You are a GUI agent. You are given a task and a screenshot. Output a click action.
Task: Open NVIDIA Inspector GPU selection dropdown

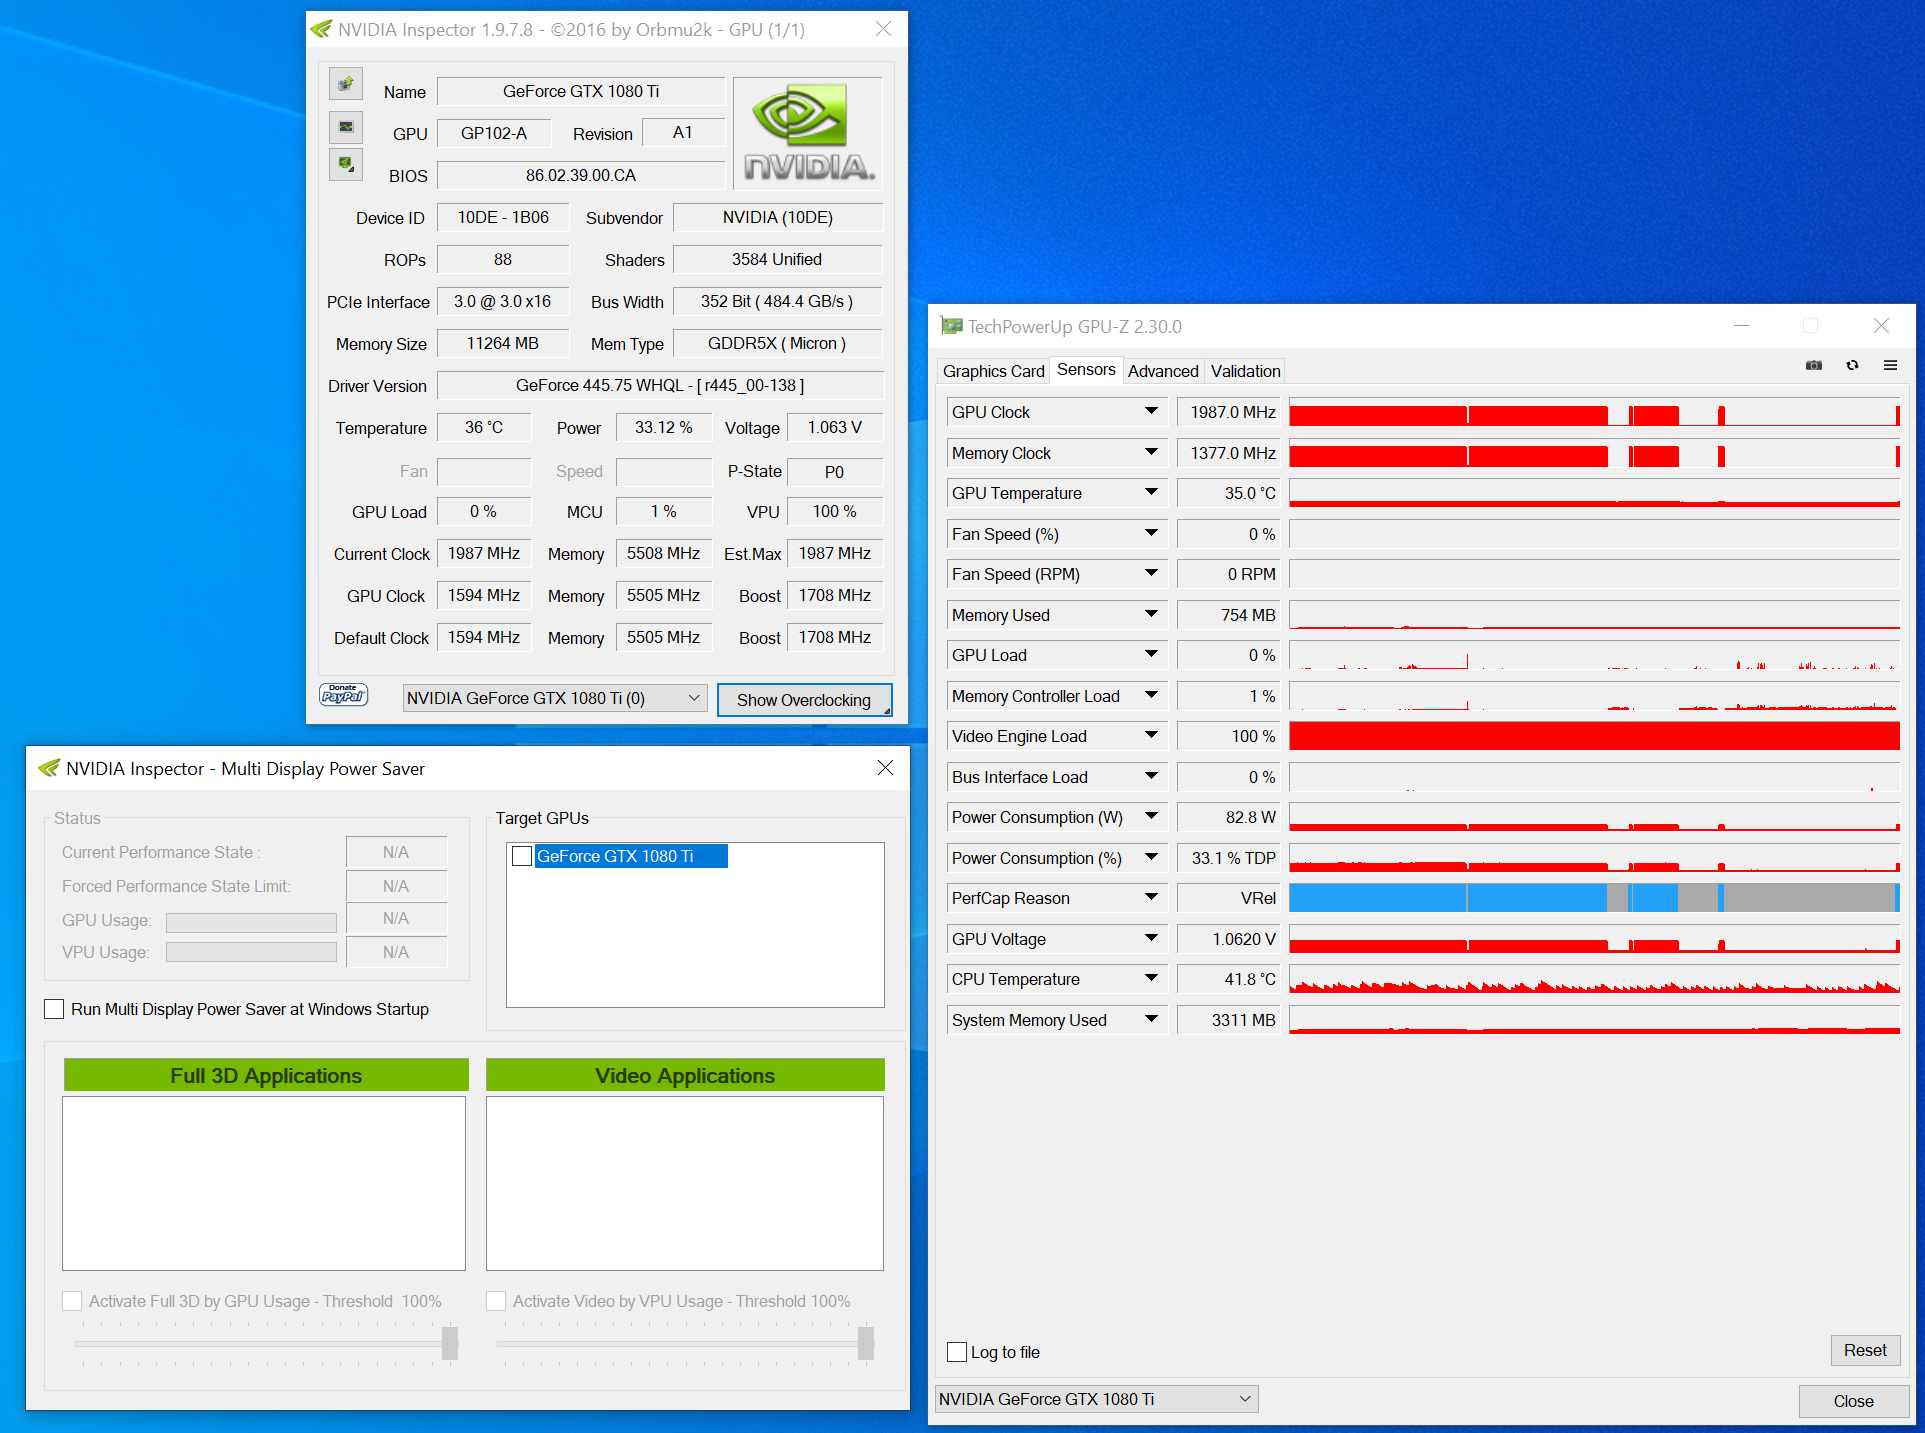pos(555,698)
